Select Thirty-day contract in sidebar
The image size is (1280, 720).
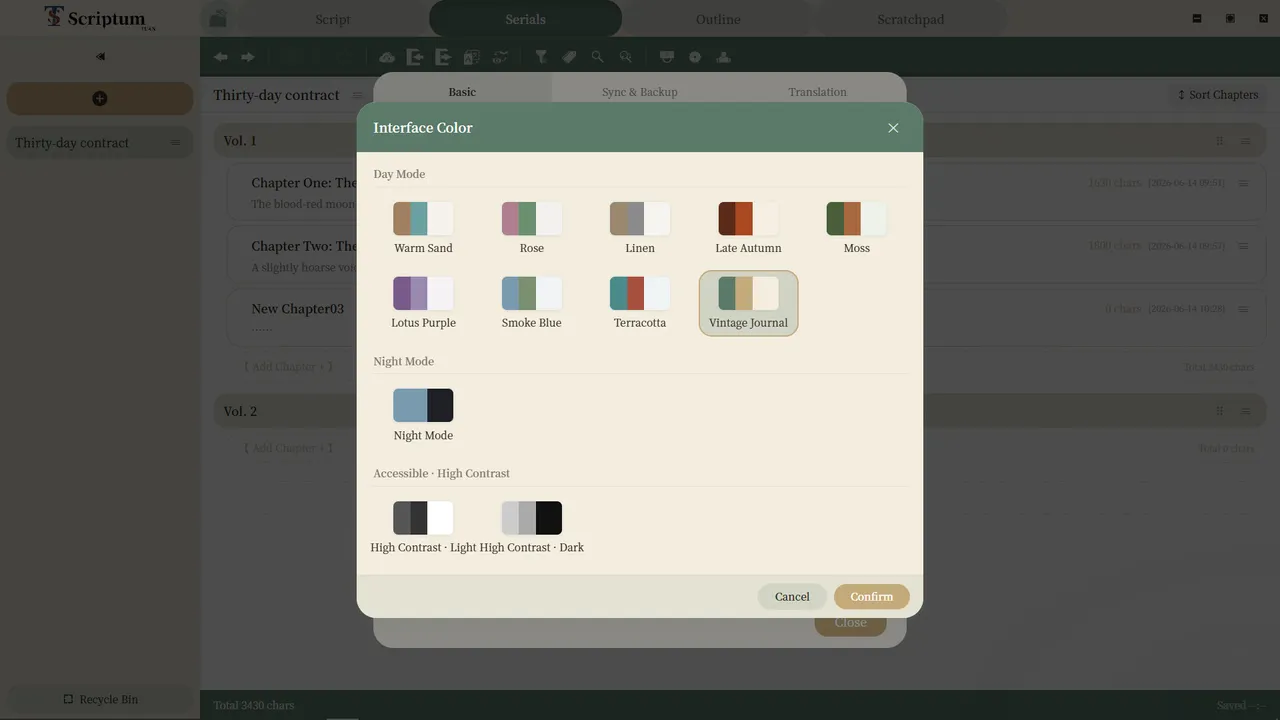pyautogui.click(x=100, y=143)
